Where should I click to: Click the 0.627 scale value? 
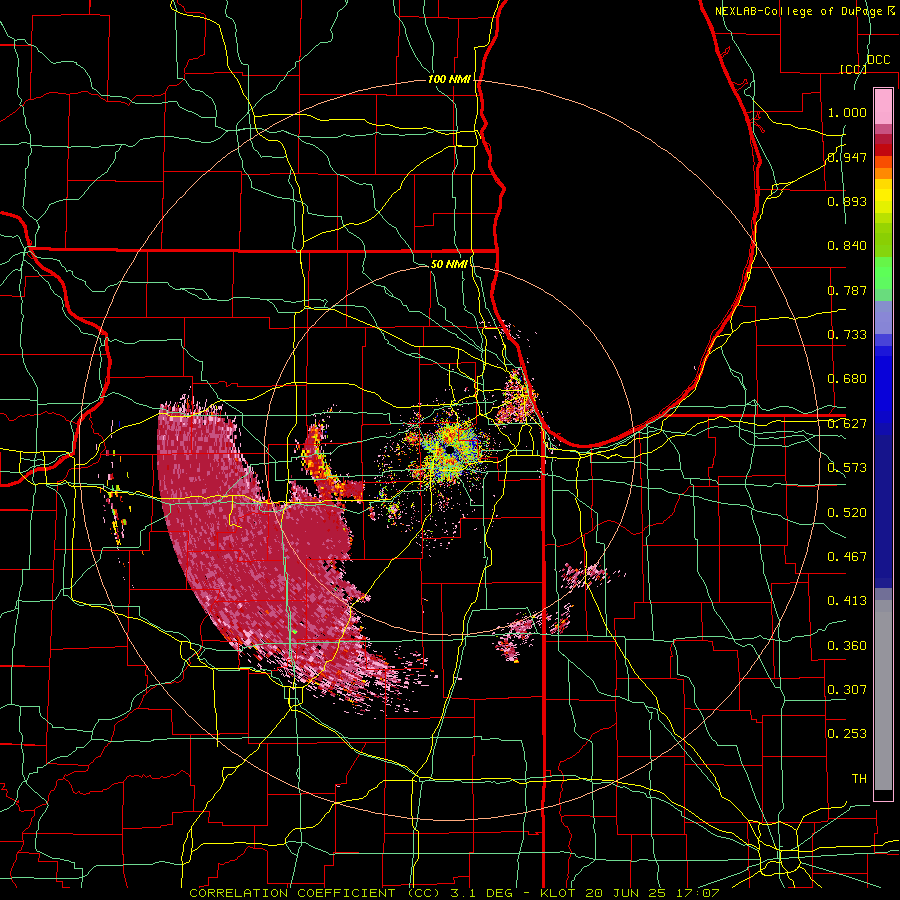847,423
